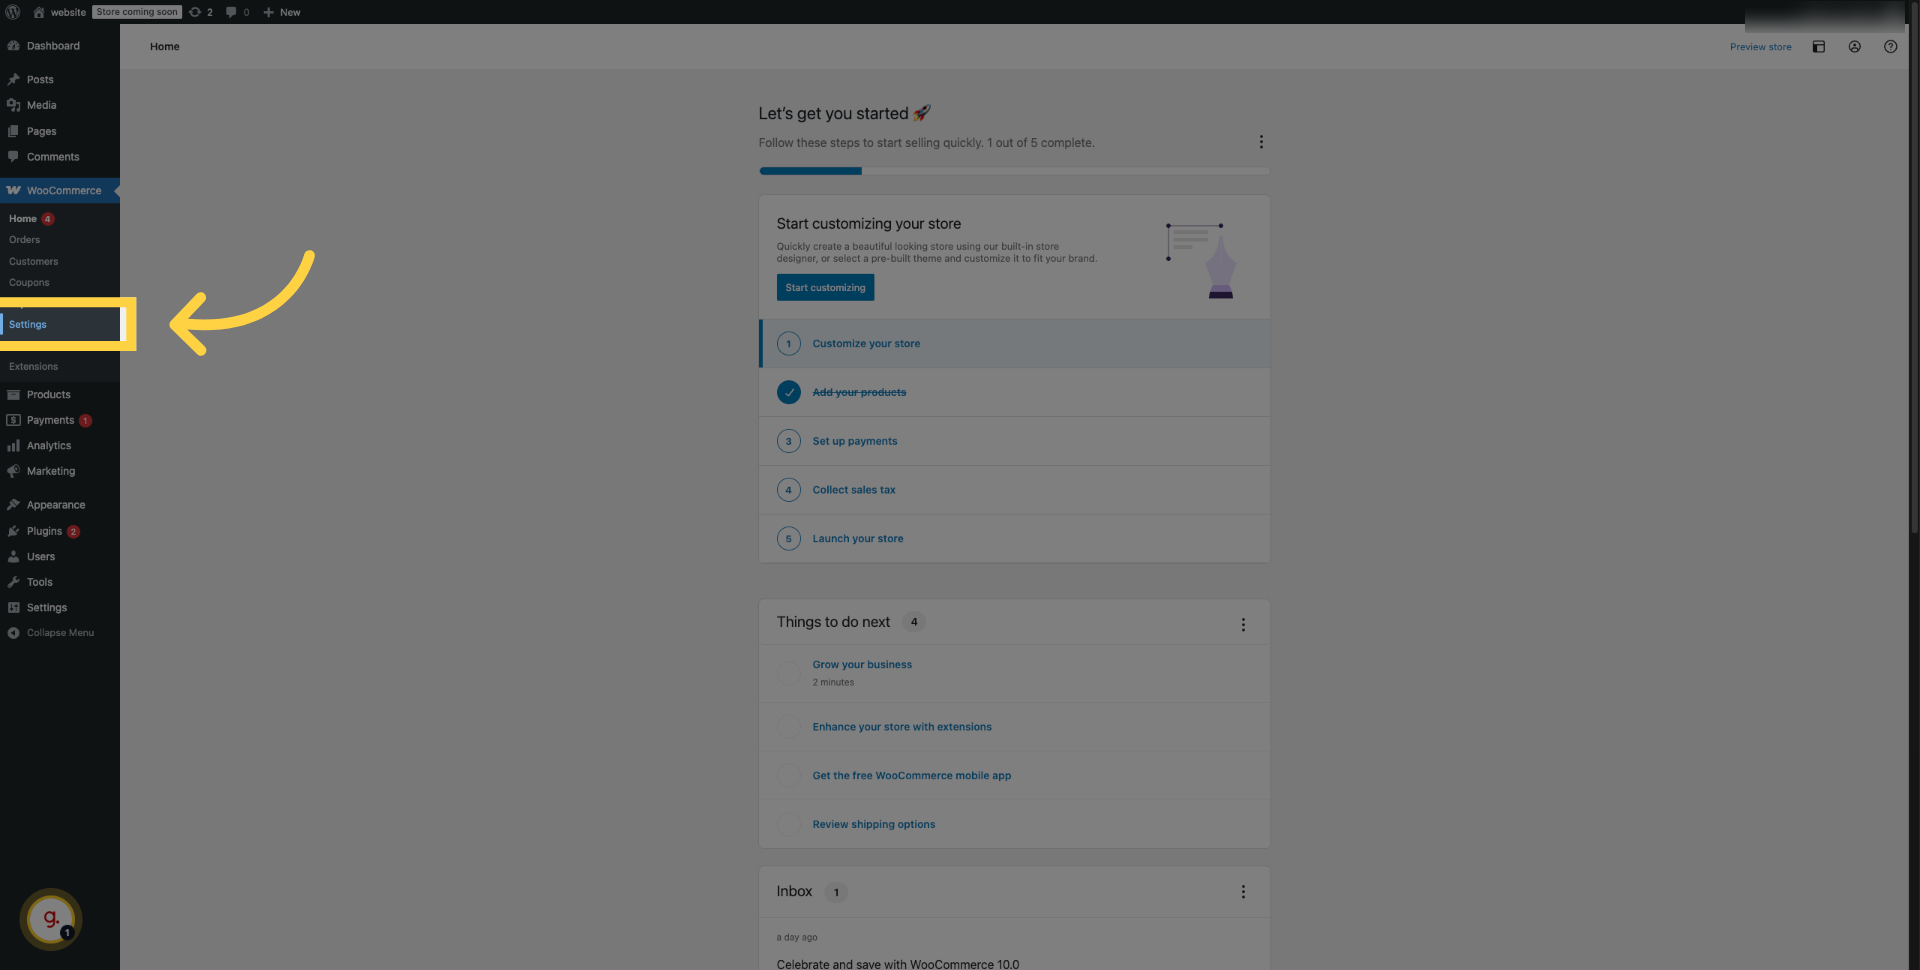
Task: Click the Preview store link
Action: click(x=1760, y=47)
